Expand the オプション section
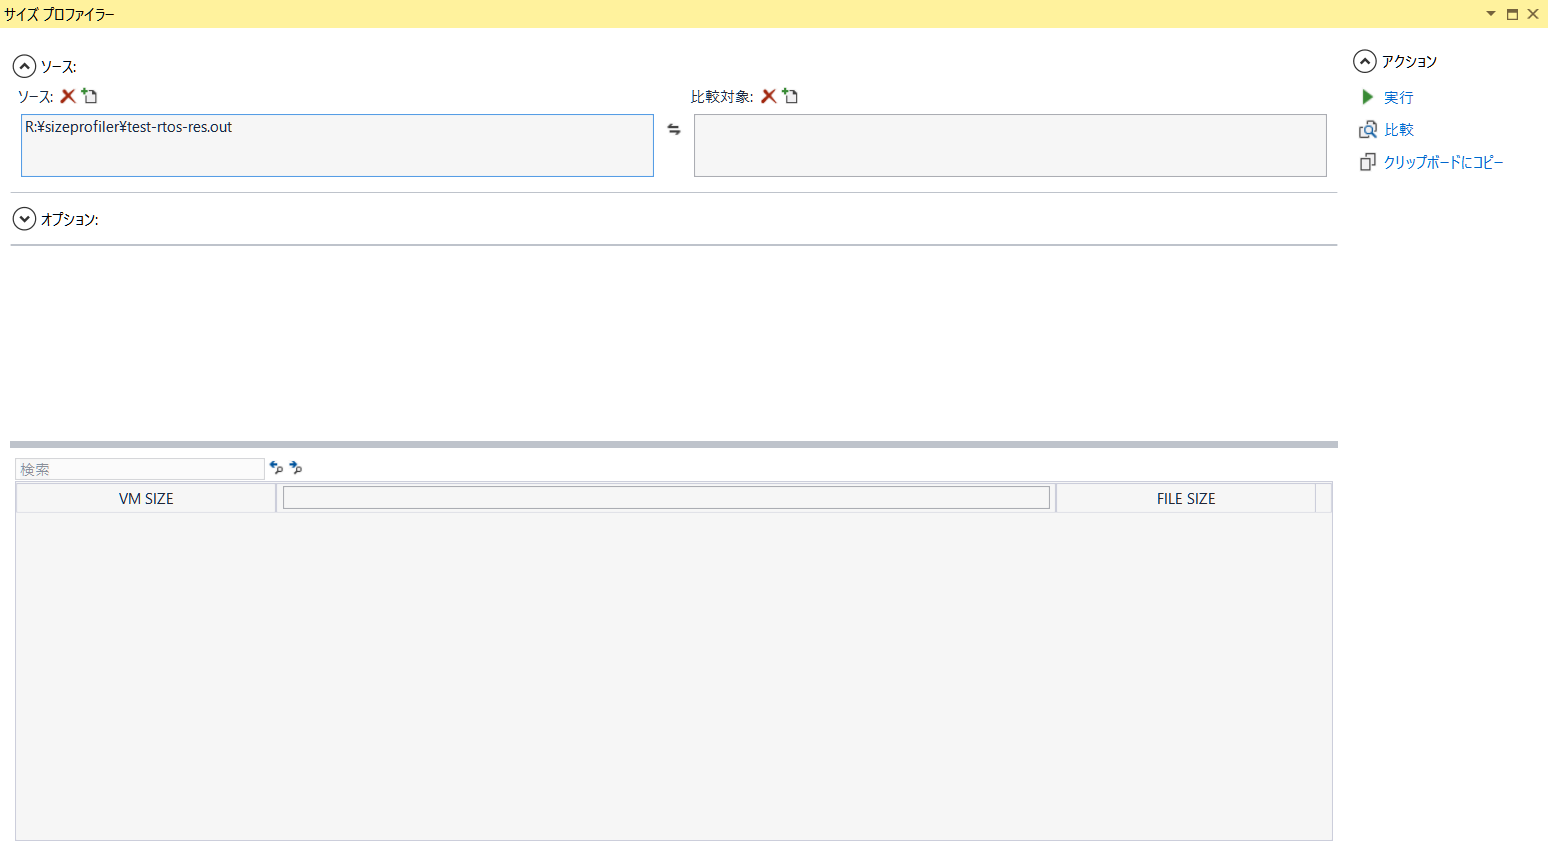The height and width of the screenshot is (847, 1548). point(24,219)
